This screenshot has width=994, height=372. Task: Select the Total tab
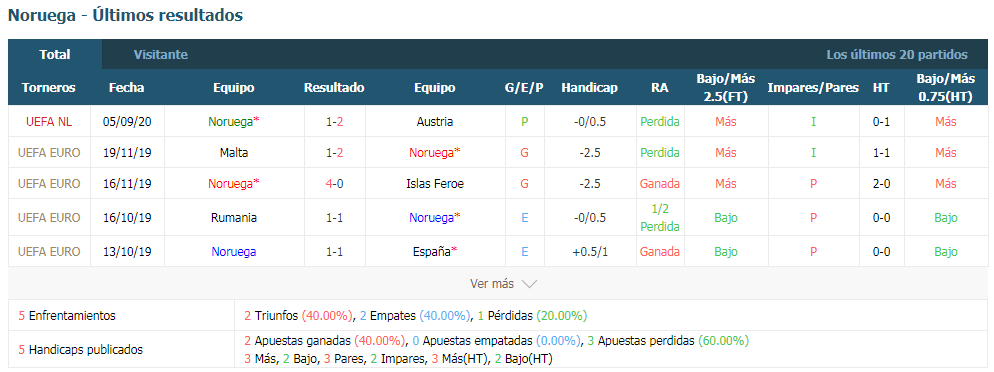click(x=55, y=55)
